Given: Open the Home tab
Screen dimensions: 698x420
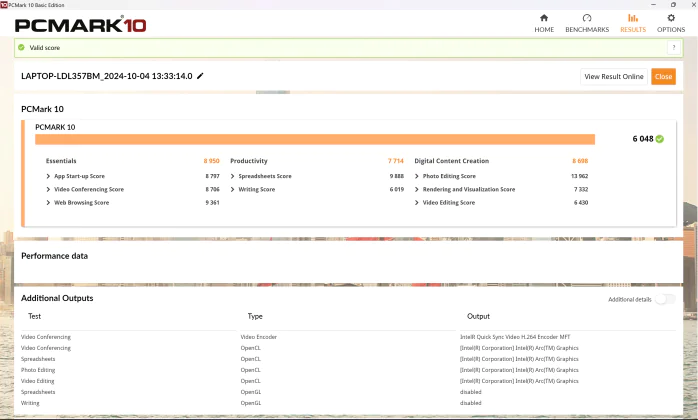Looking at the screenshot, I should tap(544, 23).
